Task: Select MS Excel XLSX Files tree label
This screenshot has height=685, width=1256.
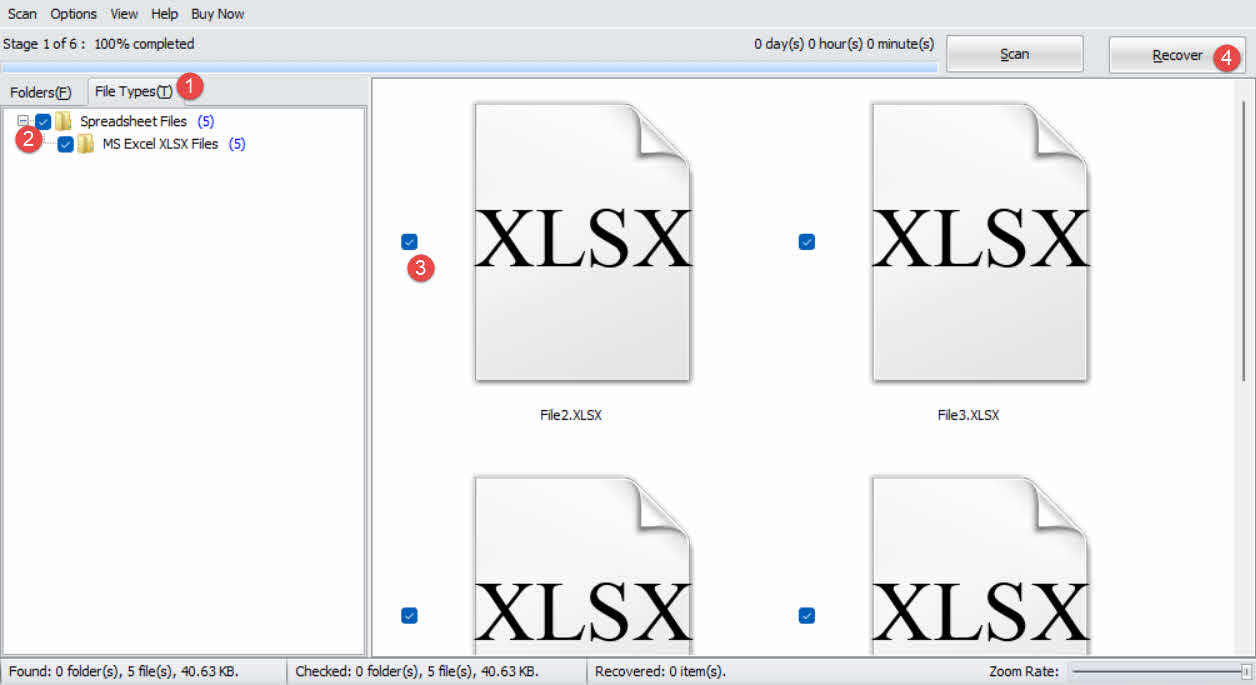Action: click(x=160, y=144)
